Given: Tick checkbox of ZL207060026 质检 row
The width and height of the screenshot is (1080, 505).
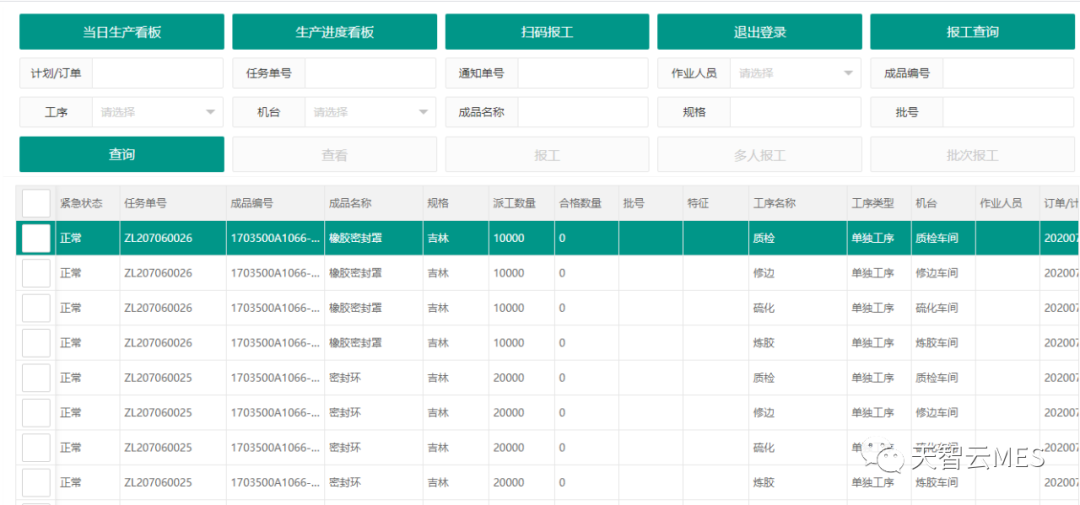Looking at the screenshot, I should tap(36, 238).
